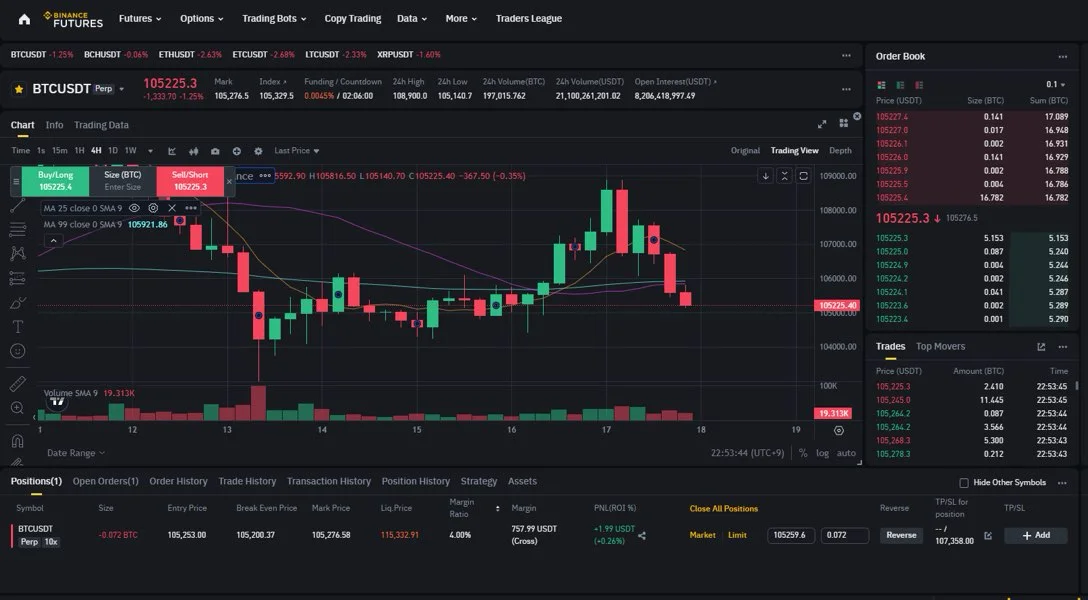Viewport: 1088px width, 600px height.
Task: Select the pattern drawing tool
Action: tap(17, 254)
